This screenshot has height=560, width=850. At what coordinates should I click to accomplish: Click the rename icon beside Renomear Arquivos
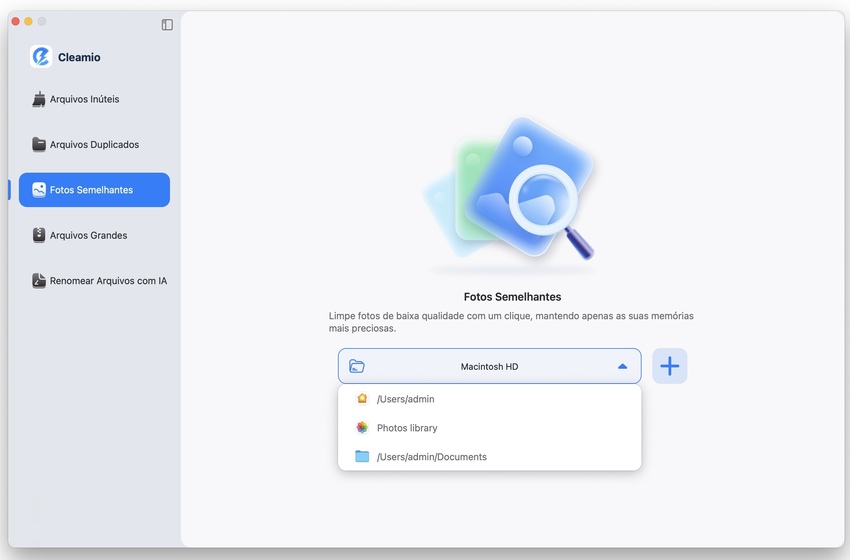(38, 281)
